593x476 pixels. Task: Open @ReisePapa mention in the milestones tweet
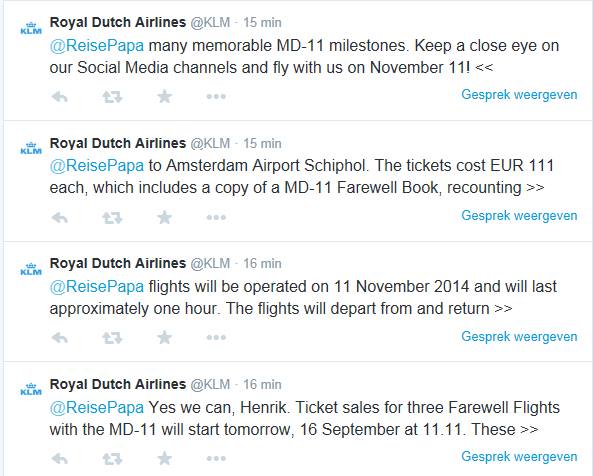pos(97,46)
